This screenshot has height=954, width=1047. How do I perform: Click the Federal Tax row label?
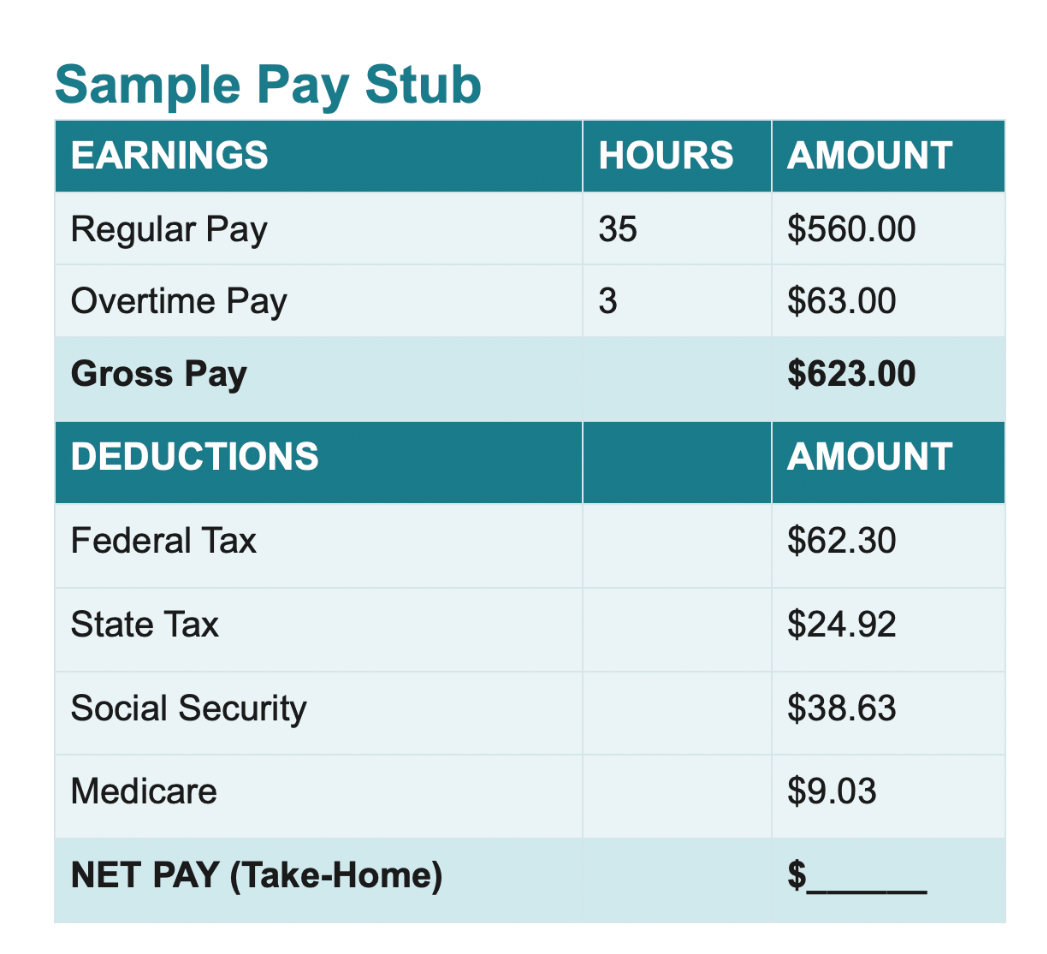[x=164, y=540]
